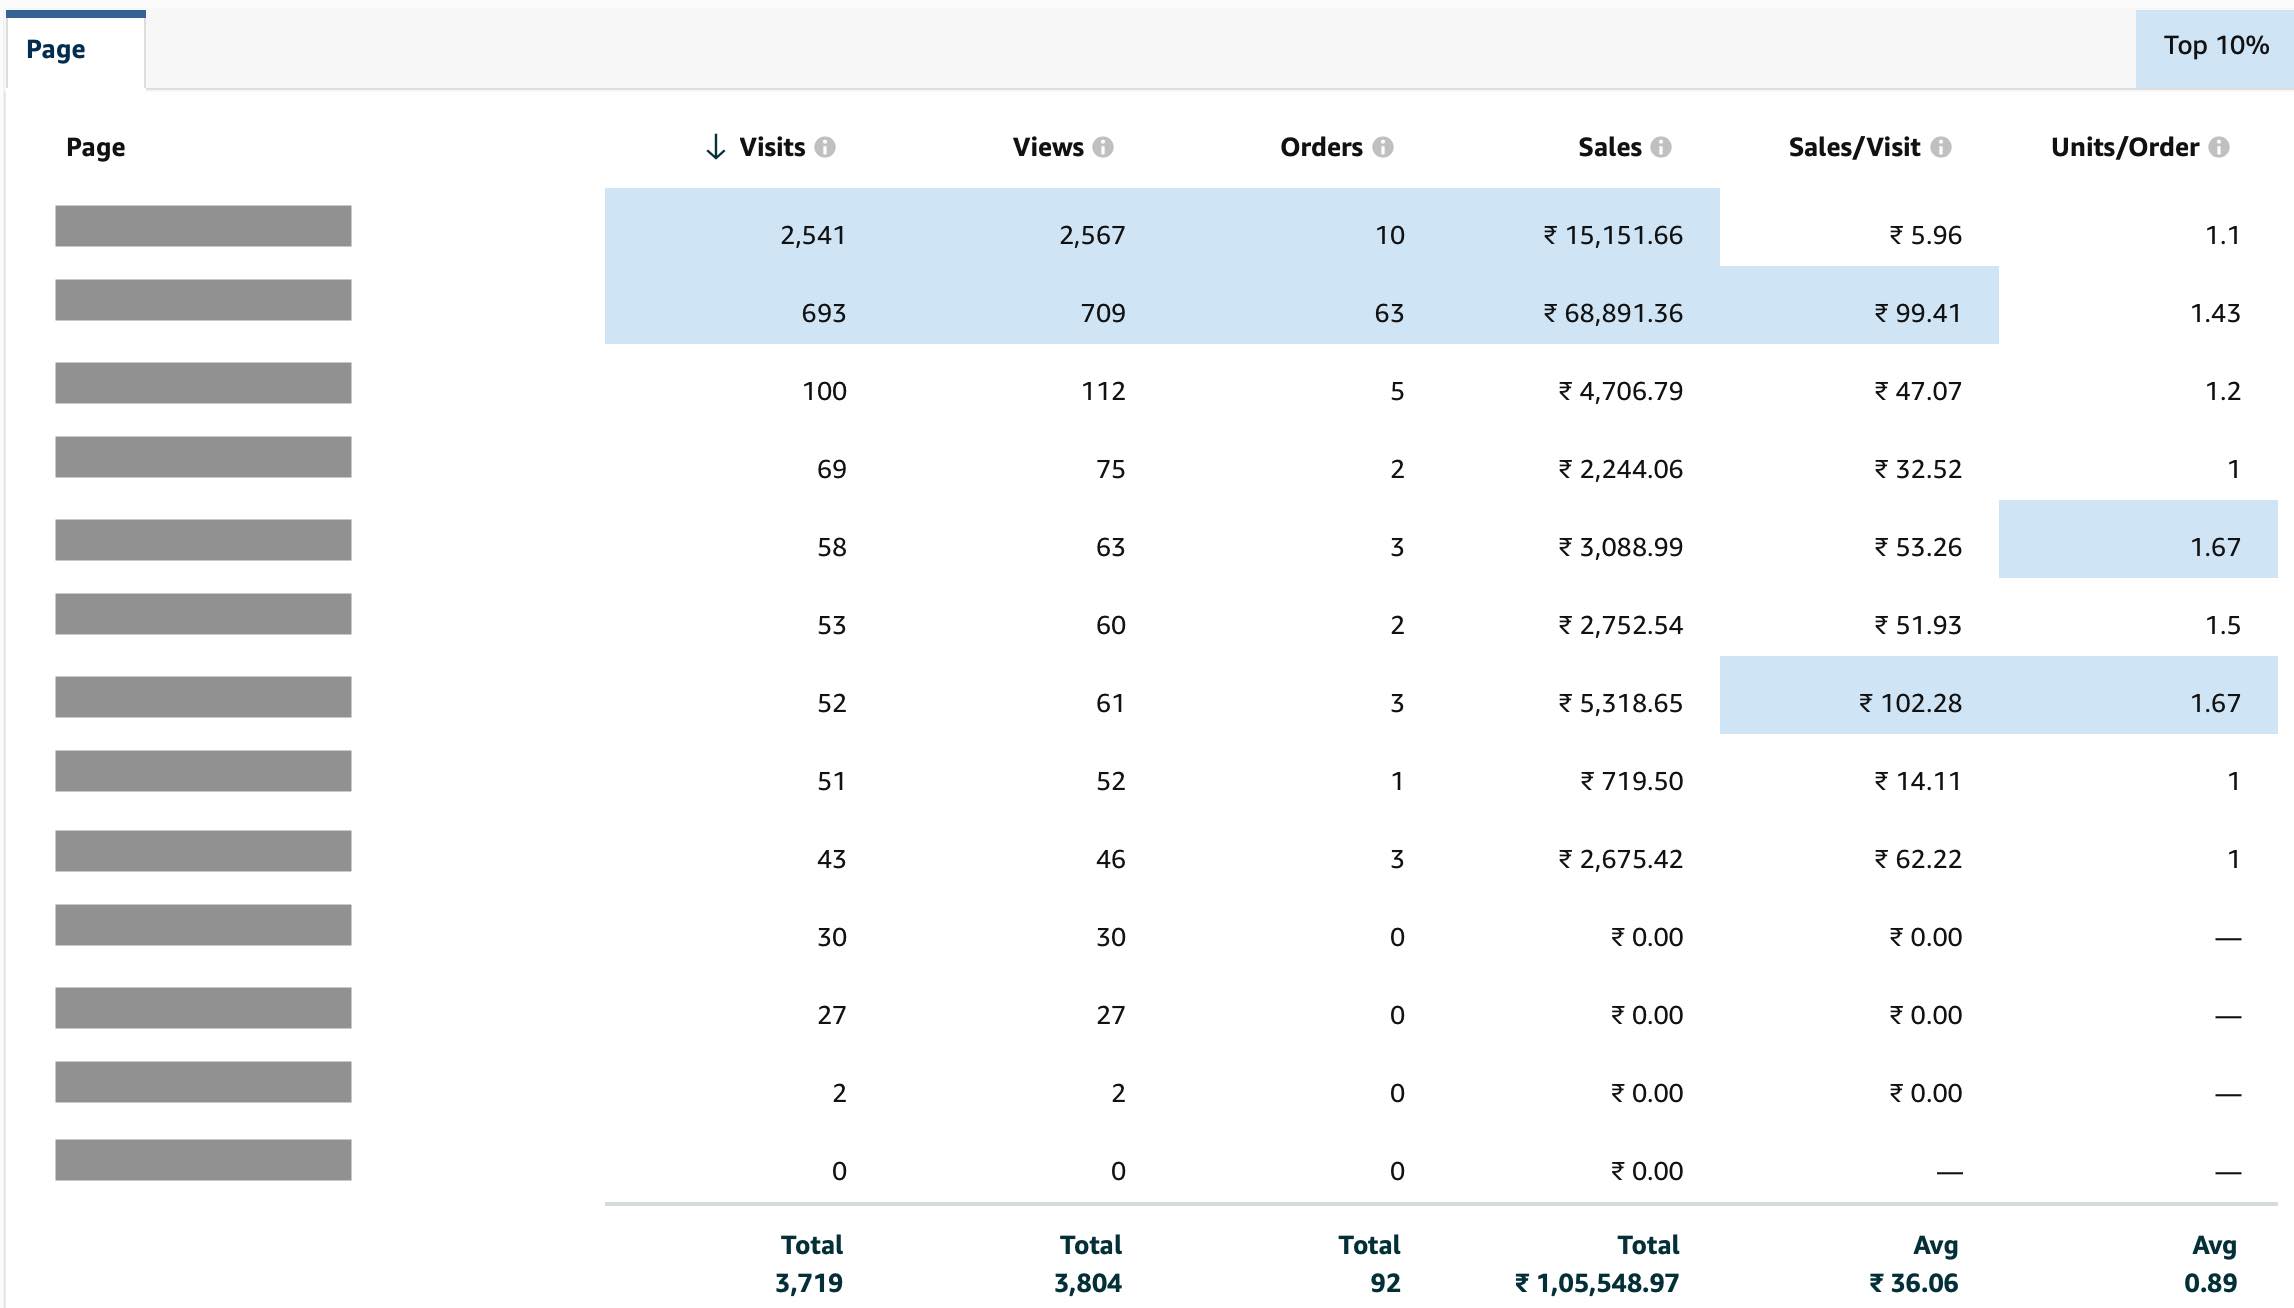This screenshot has height=1308, width=2294.
Task: Click the Page column header
Action: (96, 147)
